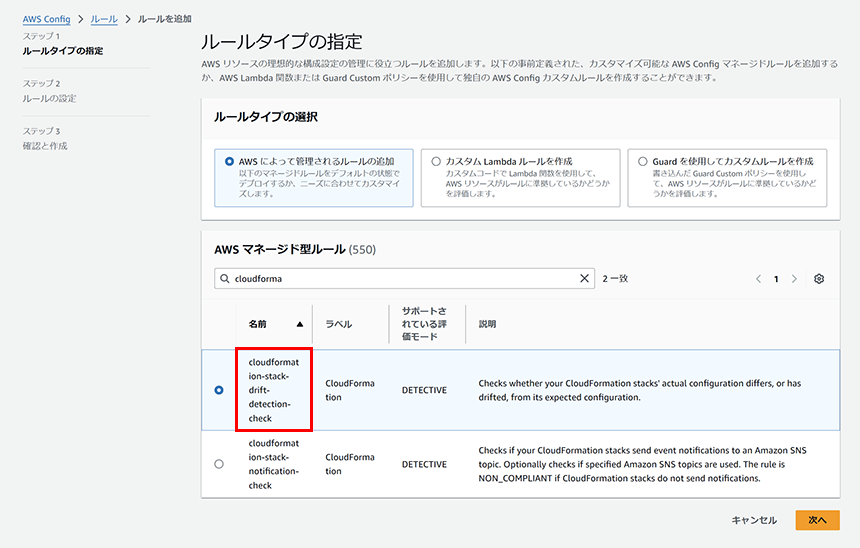The width and height of the screenshot is (860, 548).
Task: Click ステップ 1 ルールタイプの指定 in sidebar
Action: [63, 43]
